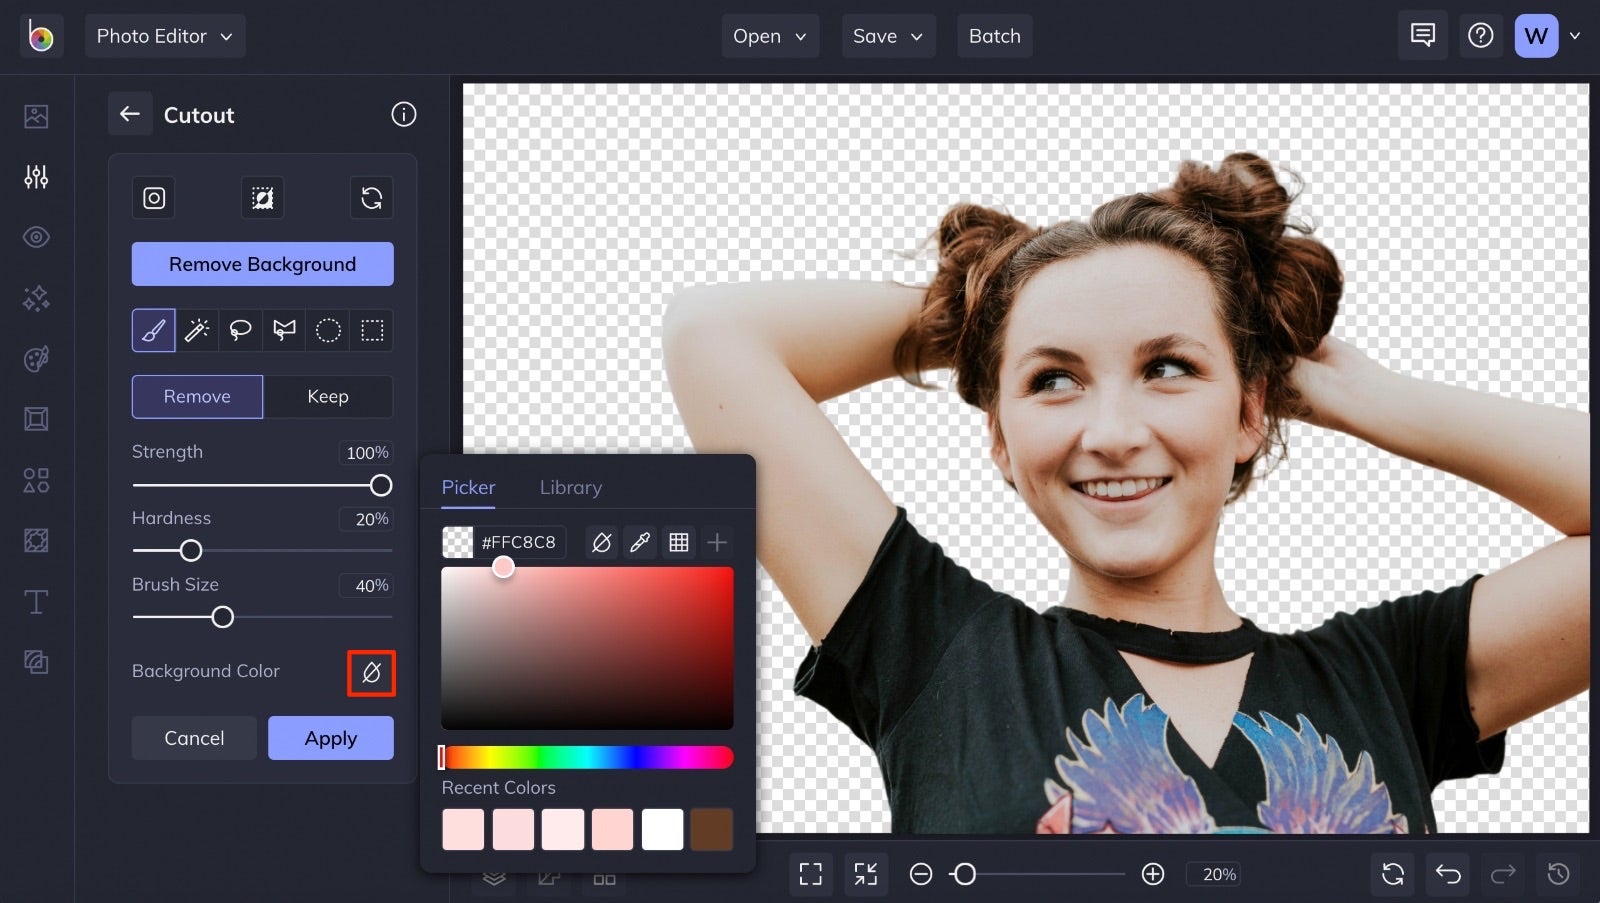Select the rectangular selection tool
Image resolution: width=1600 pixels, height=903 pixels.
(x=371, y=330)
